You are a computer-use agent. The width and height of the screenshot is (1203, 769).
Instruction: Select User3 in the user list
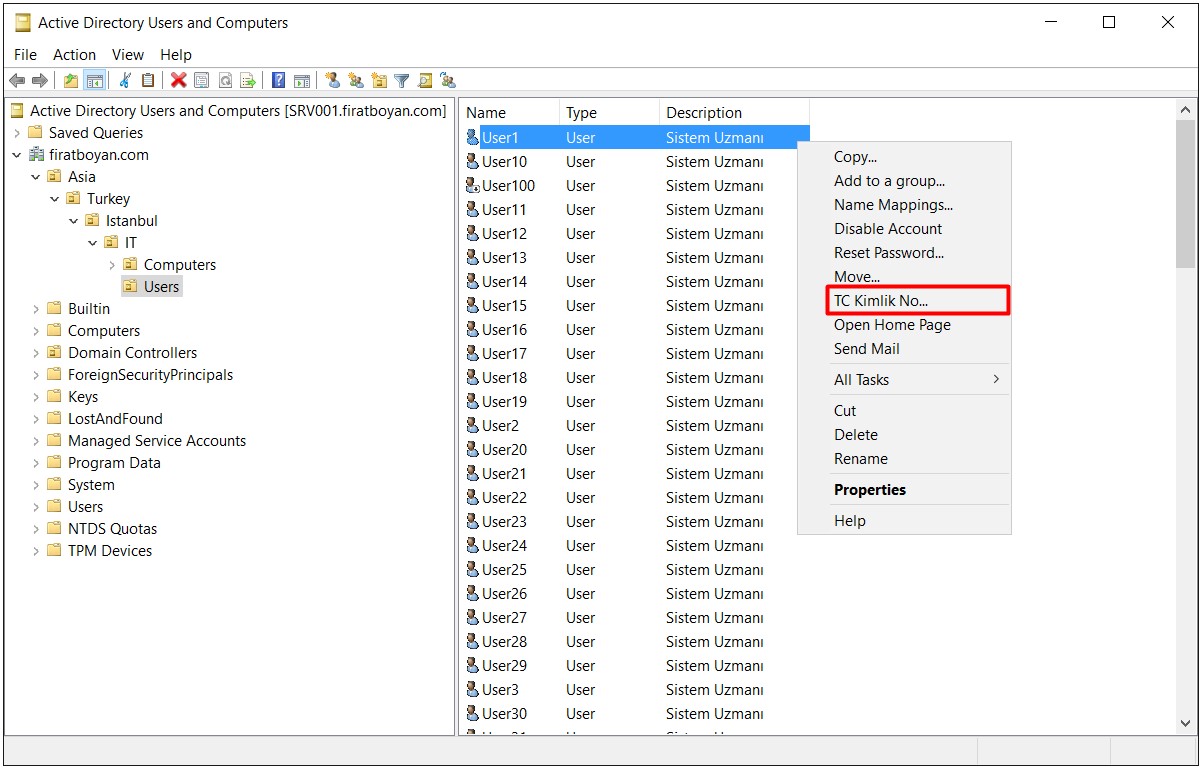[500, 689]
